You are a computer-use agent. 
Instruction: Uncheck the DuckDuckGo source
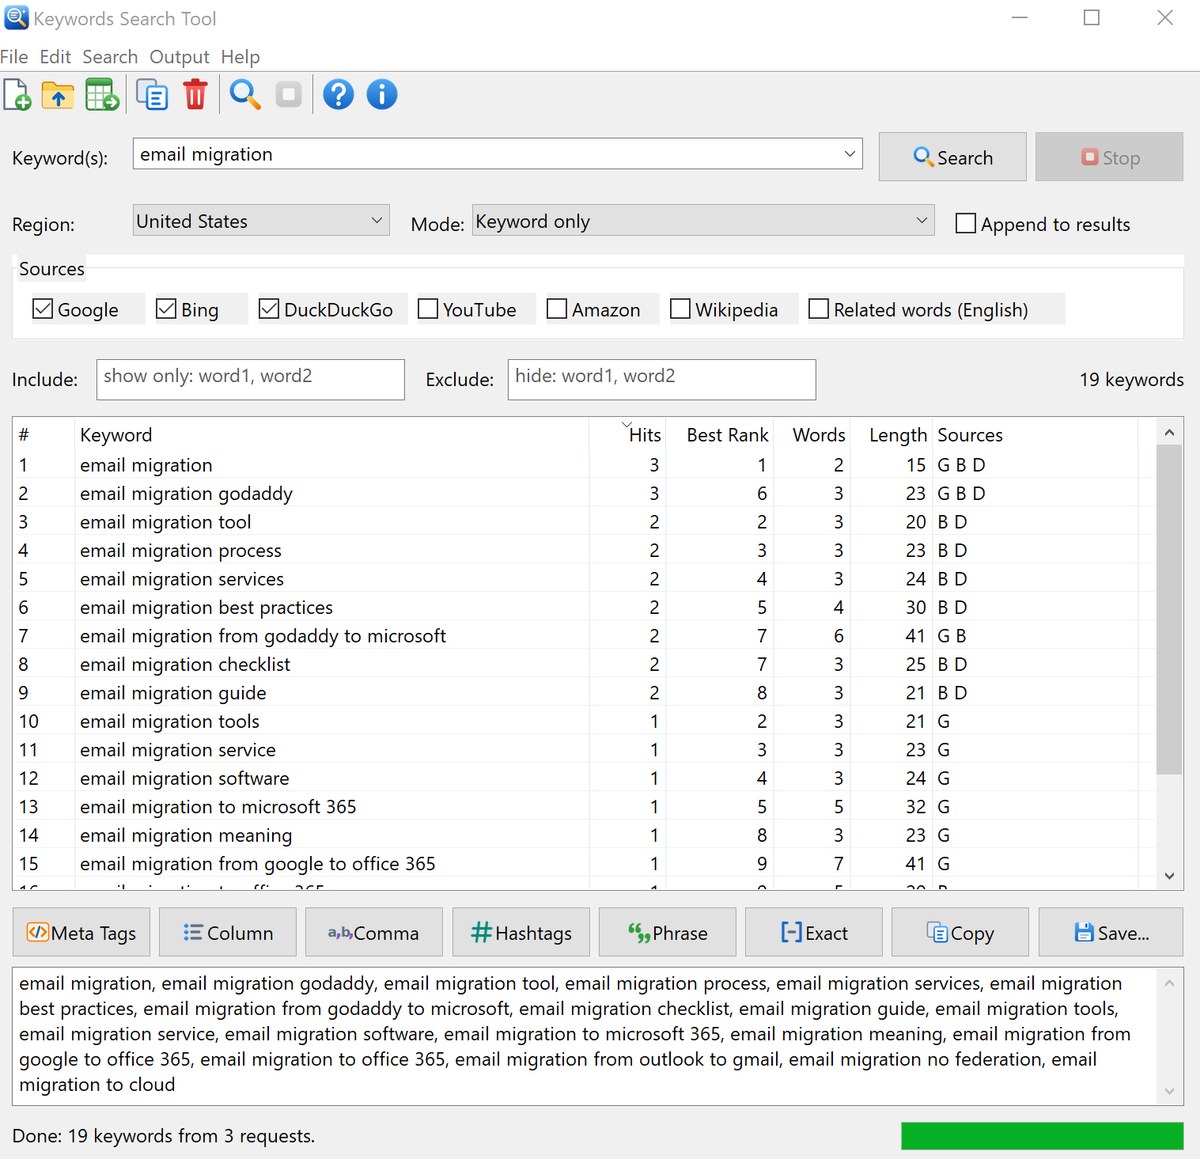click(x=269, y=309)
